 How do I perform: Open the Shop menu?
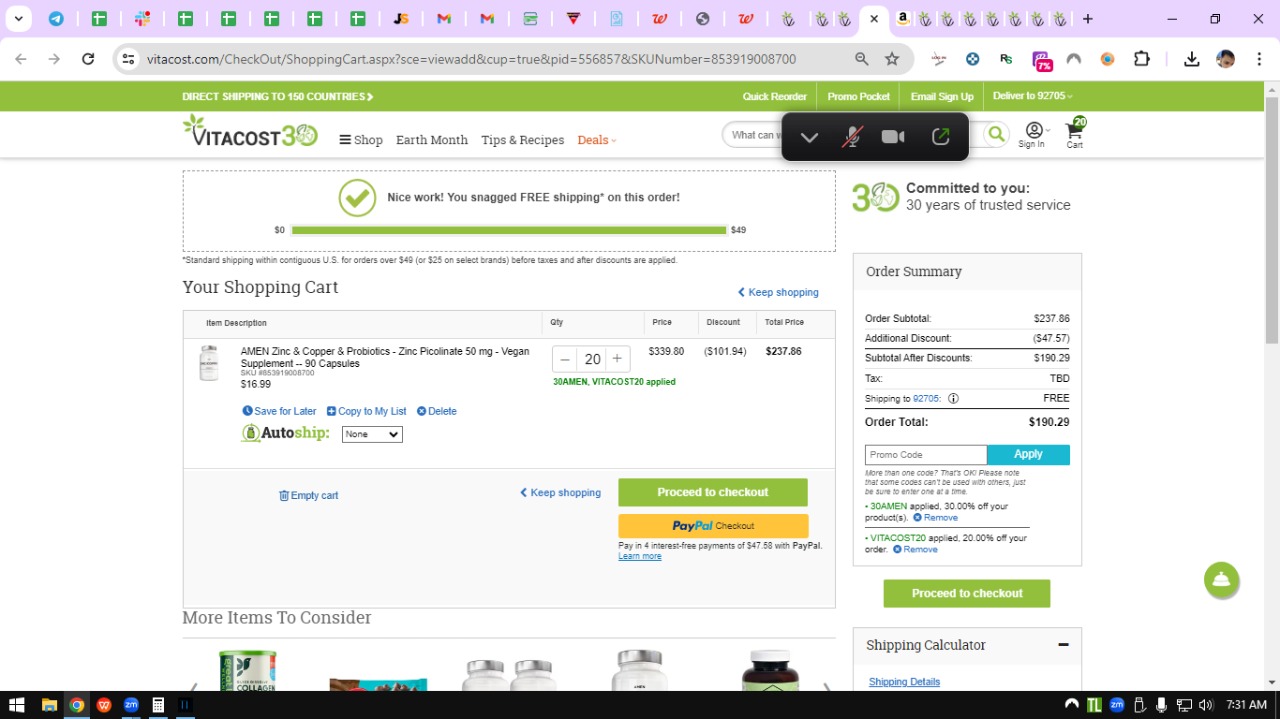(x=361, y=140)
